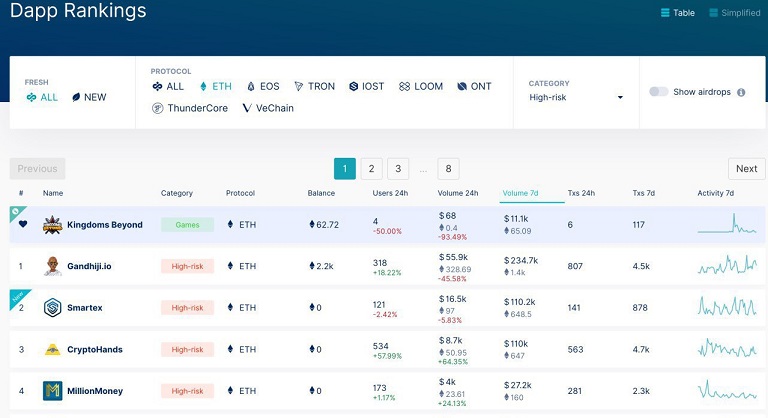Sort by Users 24h column

390,193
